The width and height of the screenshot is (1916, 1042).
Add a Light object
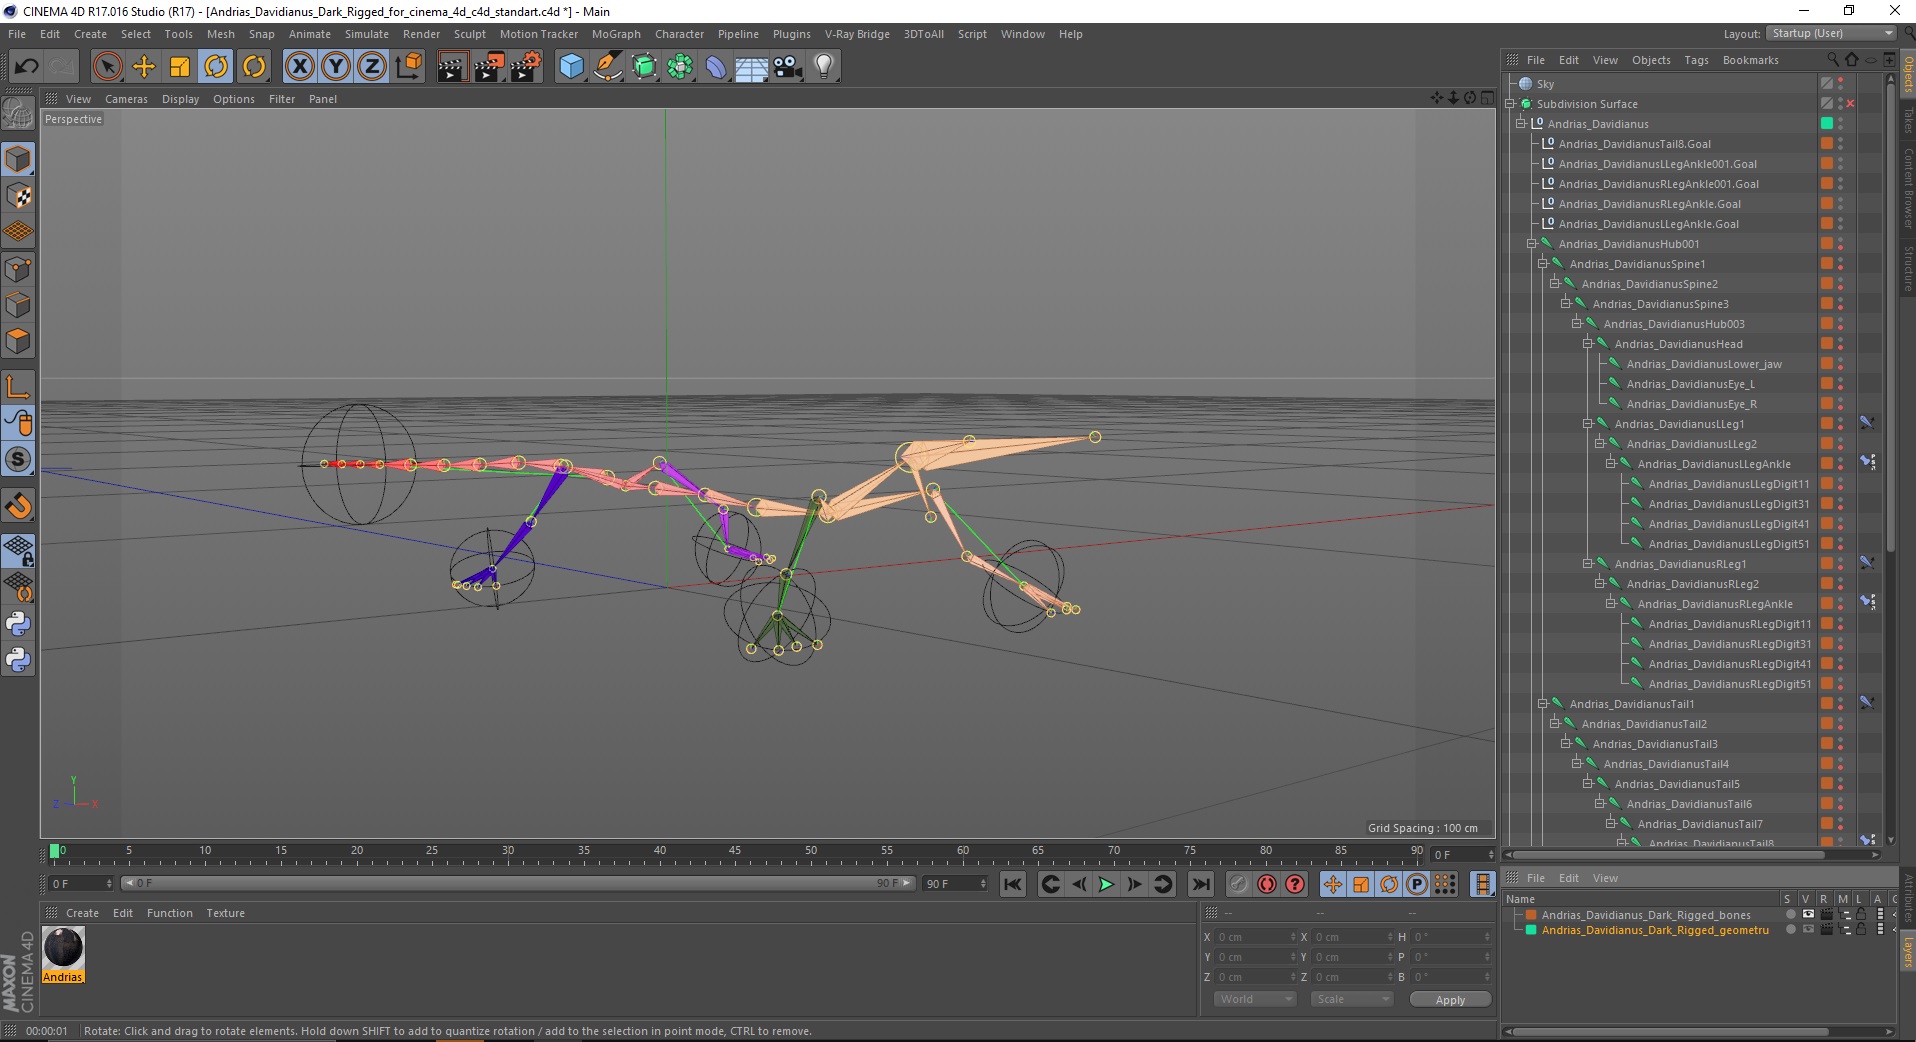[824, 67]
